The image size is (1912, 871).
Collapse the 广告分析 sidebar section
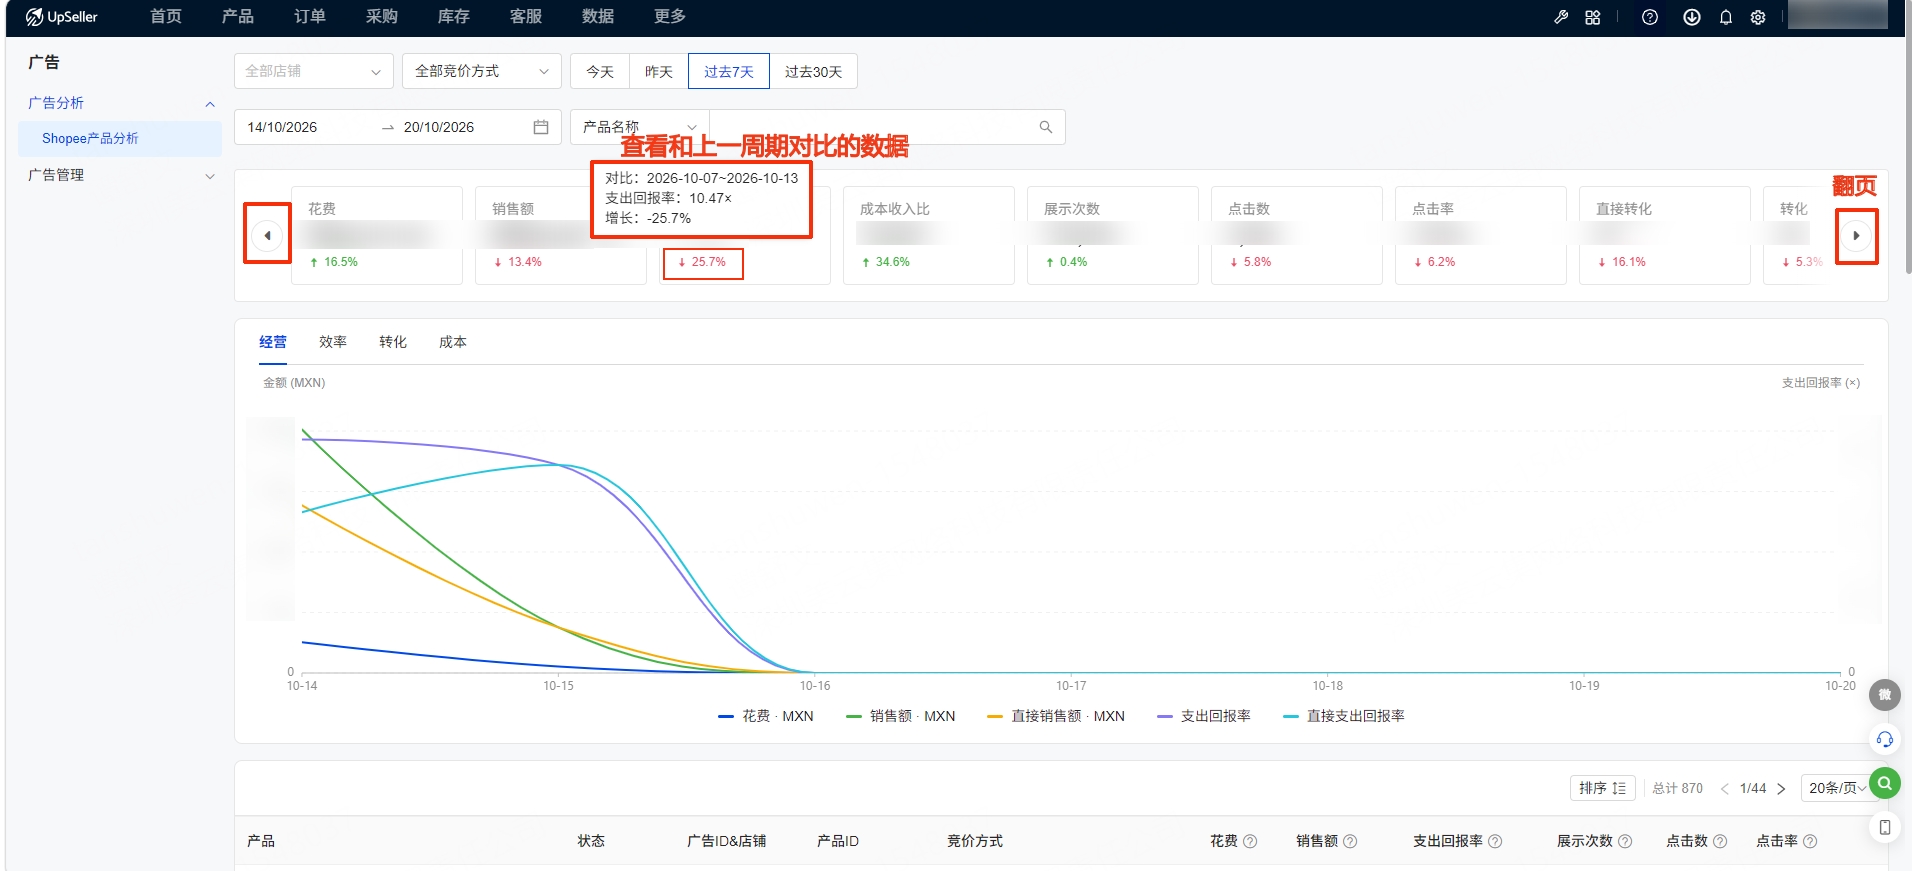click(x=120, y=103)
